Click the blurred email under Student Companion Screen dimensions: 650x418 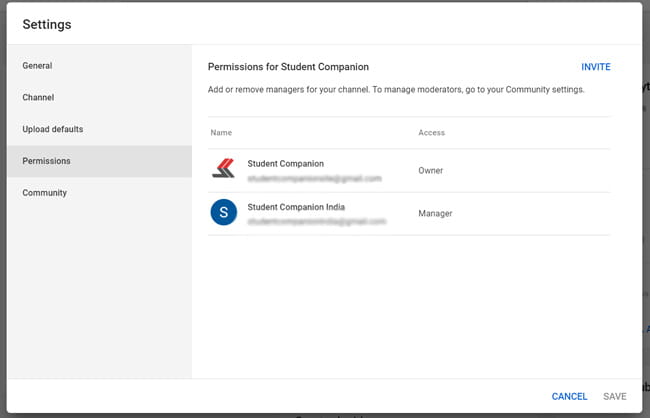coord(314,179)
